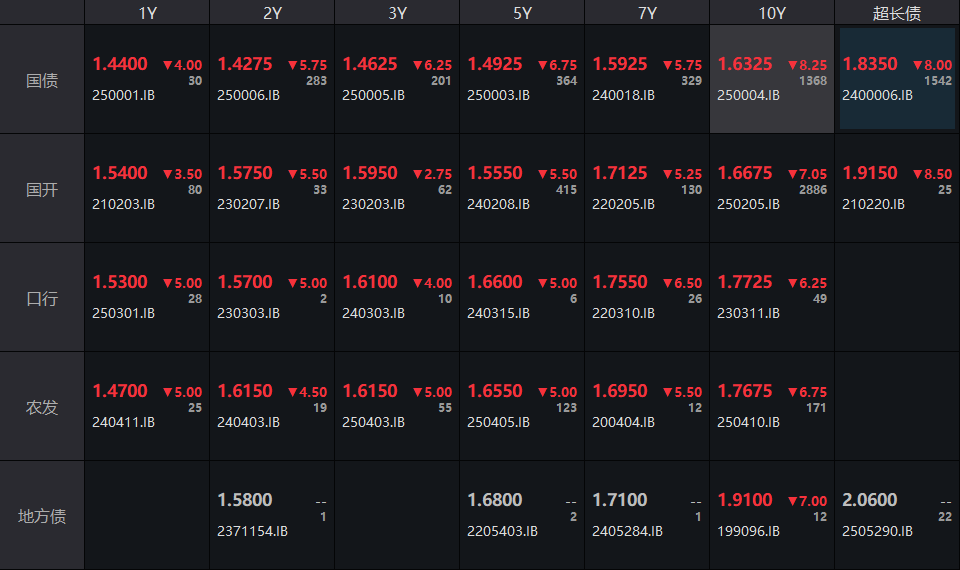The height and width of the screenshot is (570, 960).
Task: Open bond code 2371154.IB
Action: 252,531
